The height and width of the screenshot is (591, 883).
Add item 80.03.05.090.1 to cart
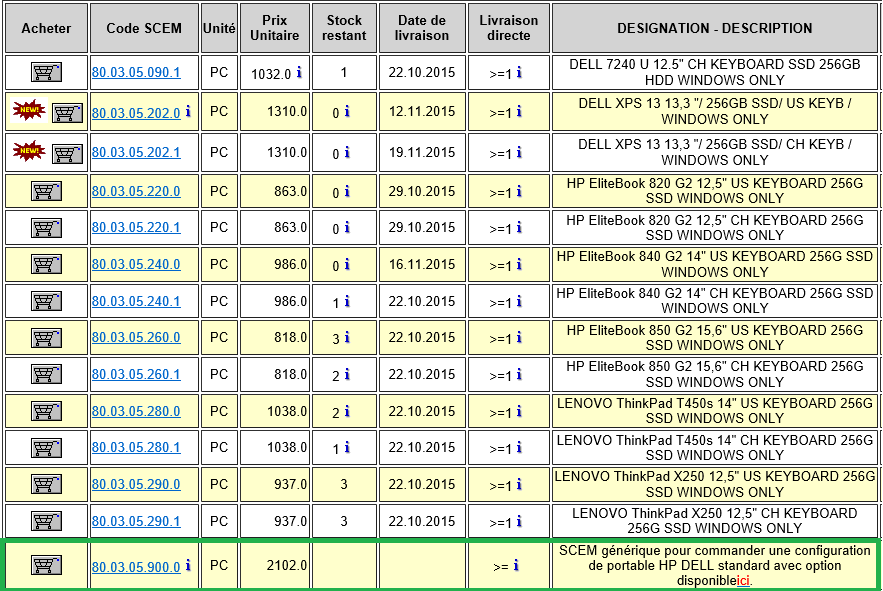[46, 73]
